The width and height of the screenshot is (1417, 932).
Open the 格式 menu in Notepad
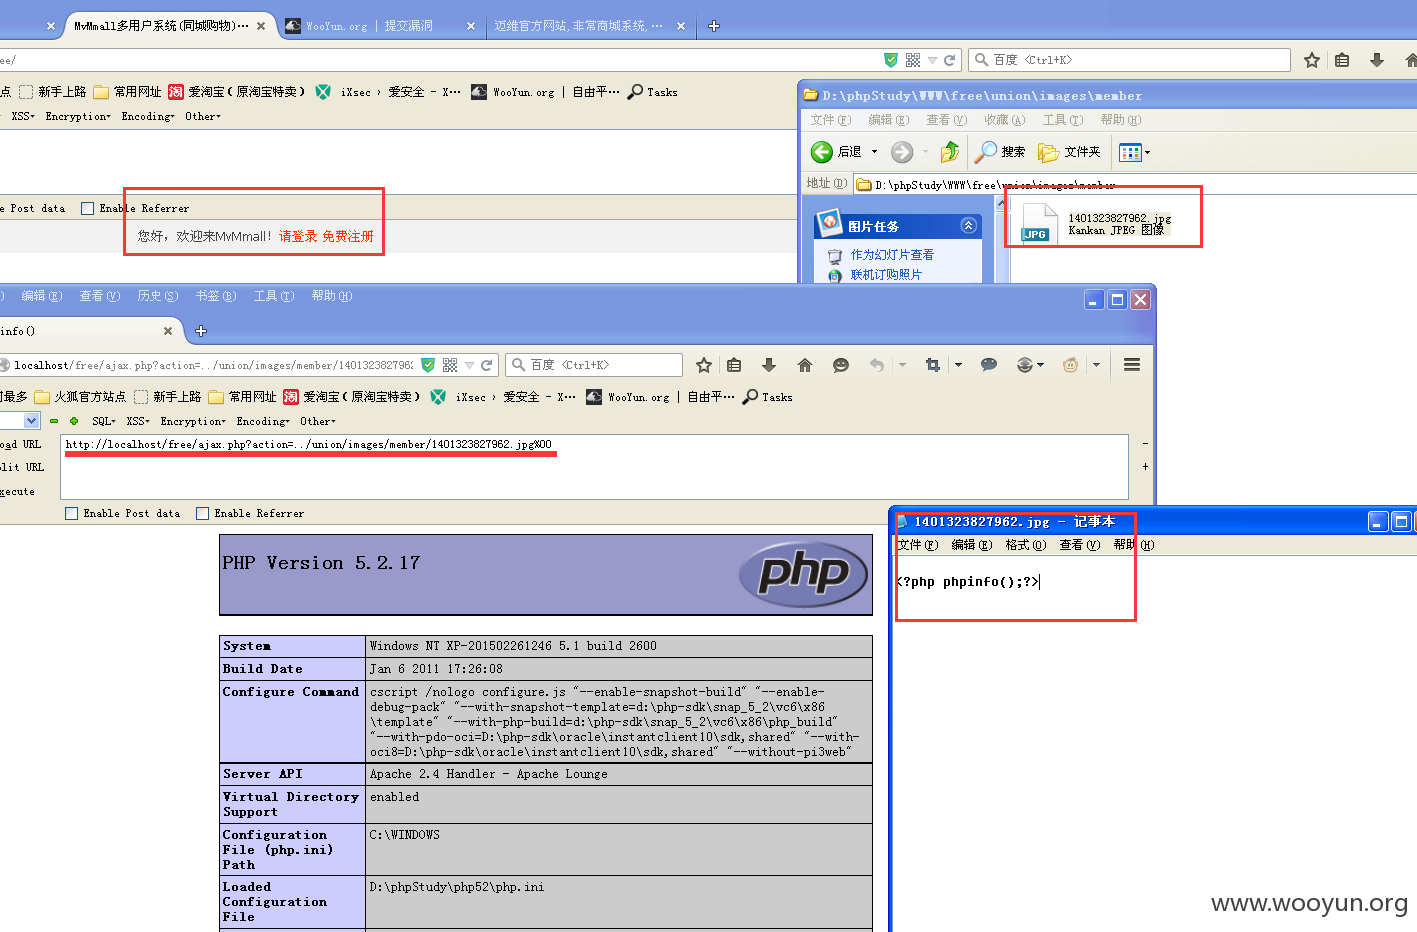point(1026,545)
